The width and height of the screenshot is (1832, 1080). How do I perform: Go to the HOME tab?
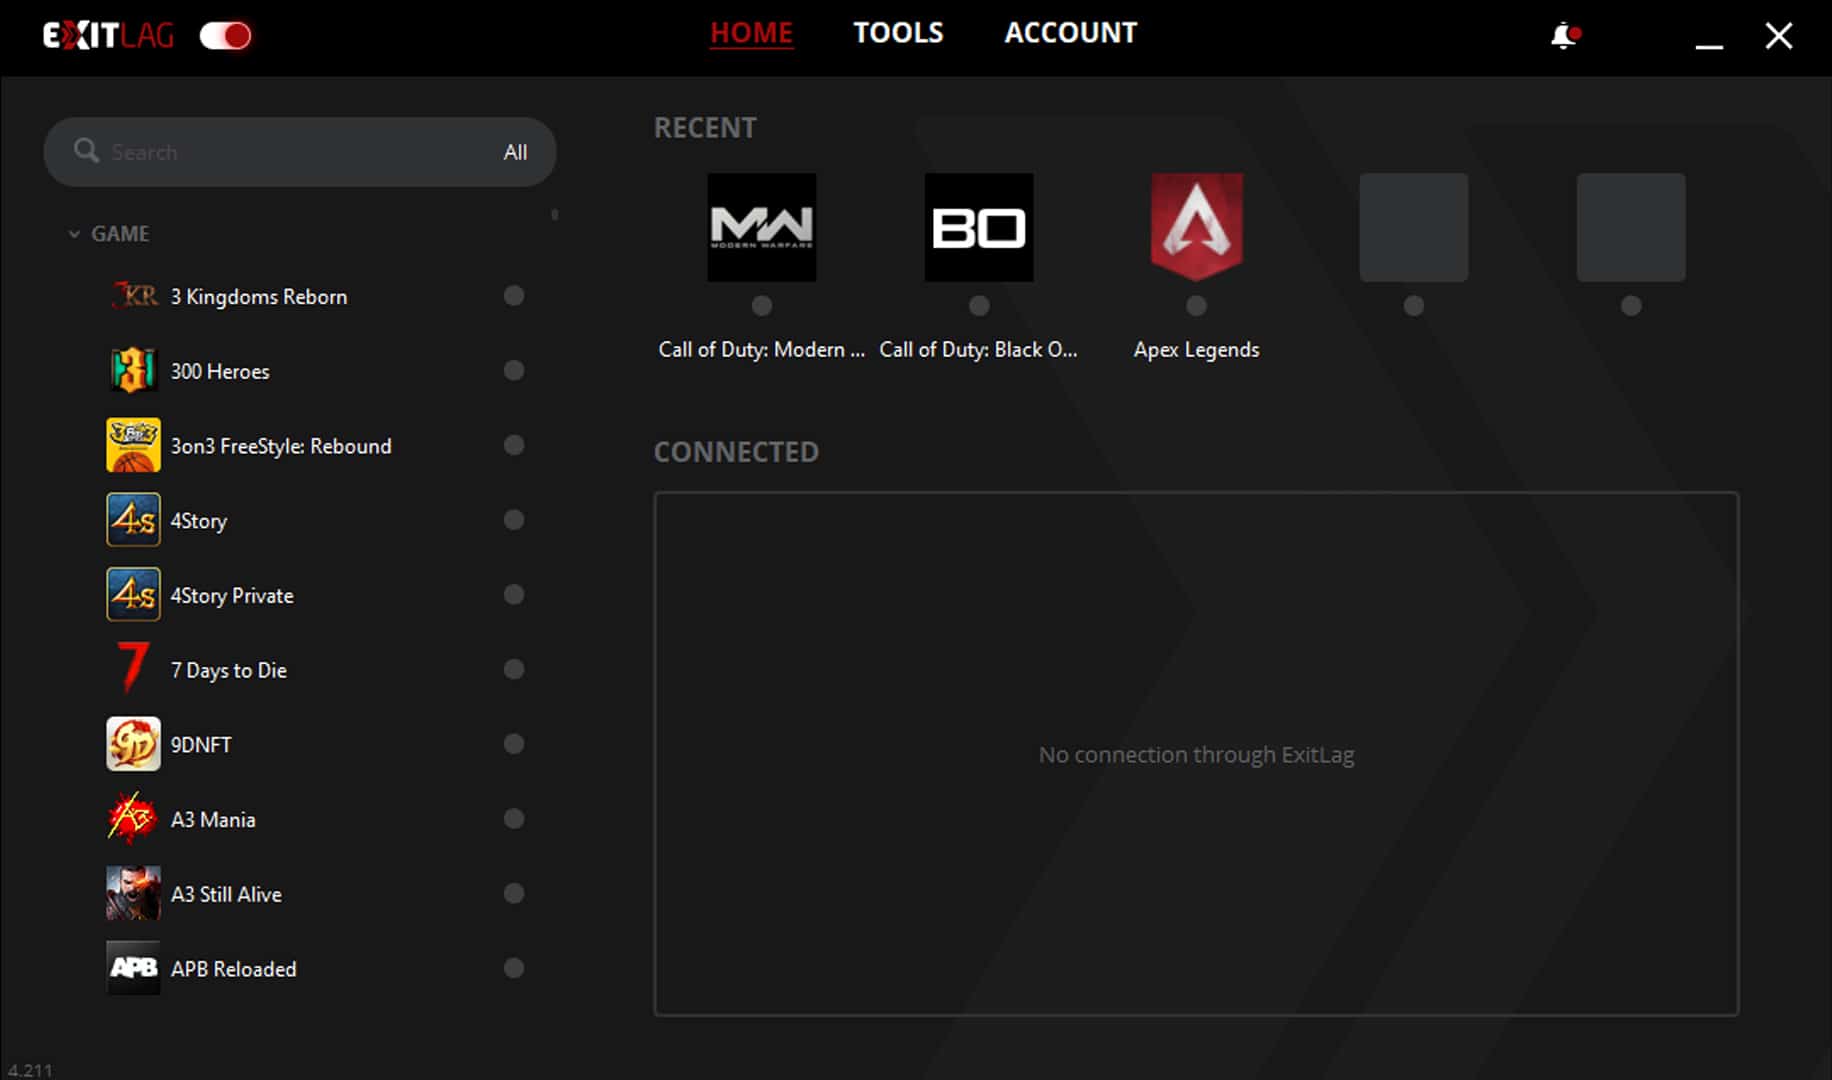[751, 32]
